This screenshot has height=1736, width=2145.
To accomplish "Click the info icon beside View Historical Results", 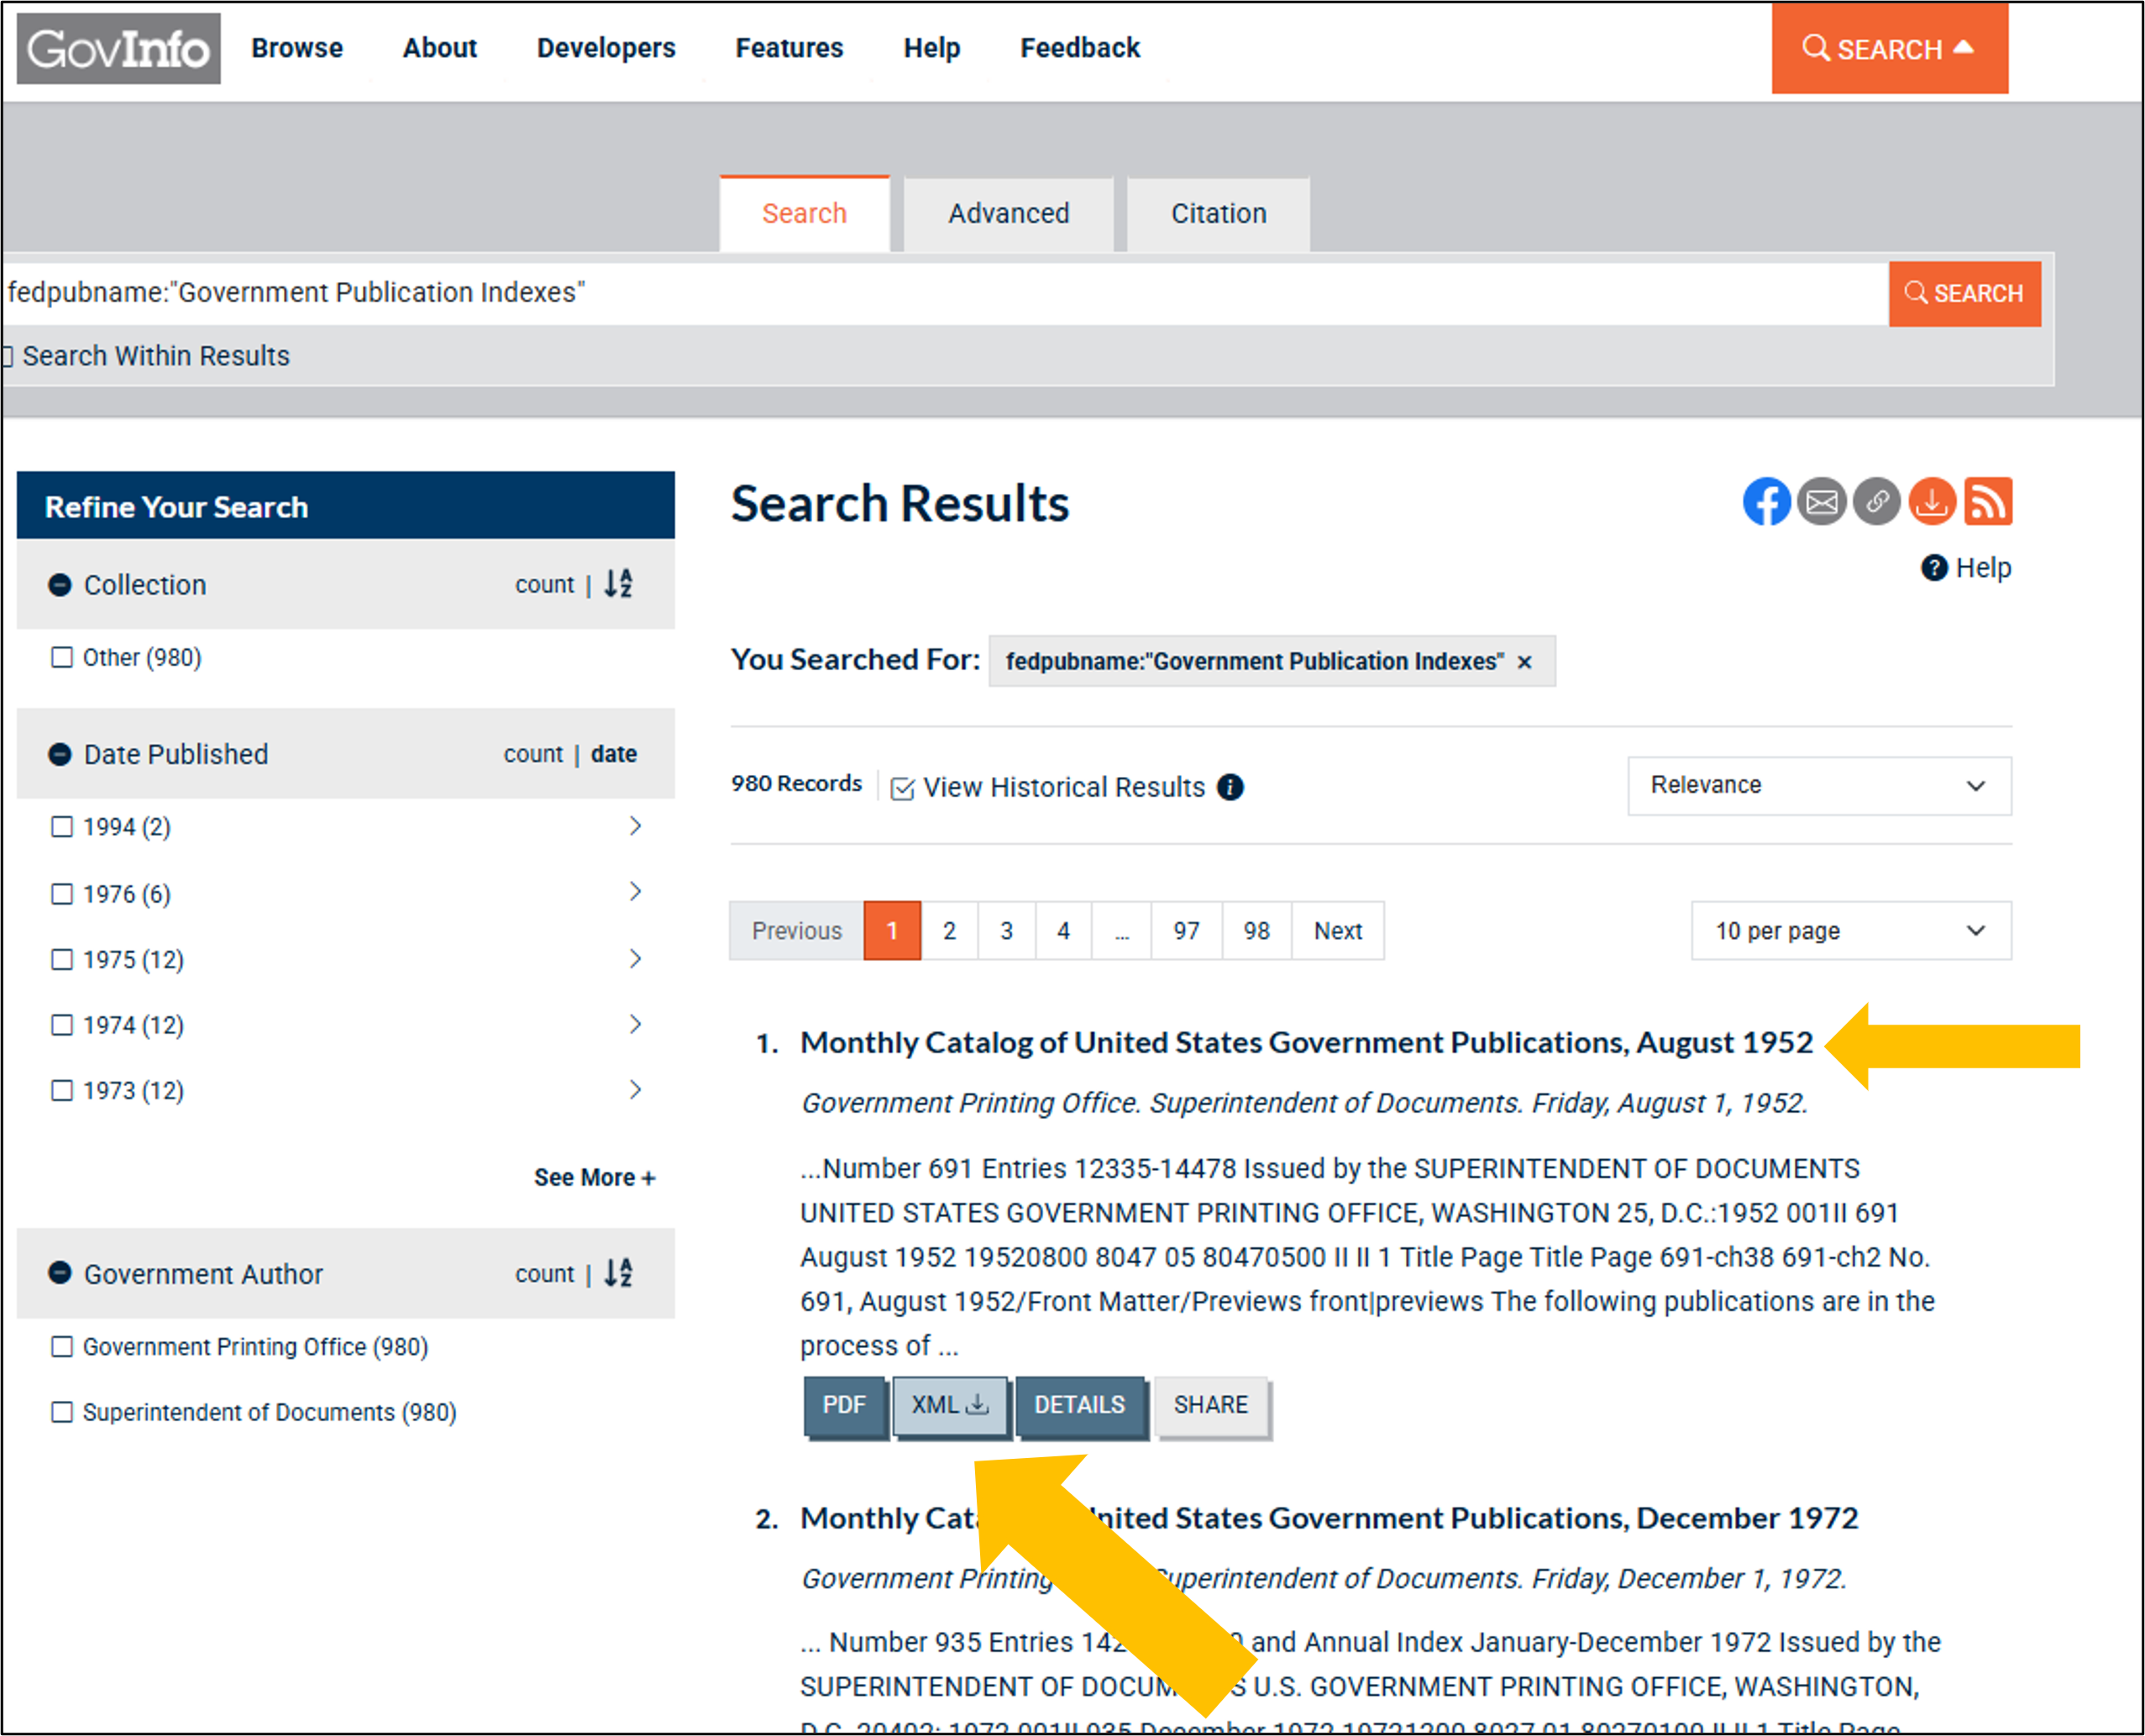I will point(1232,787).
